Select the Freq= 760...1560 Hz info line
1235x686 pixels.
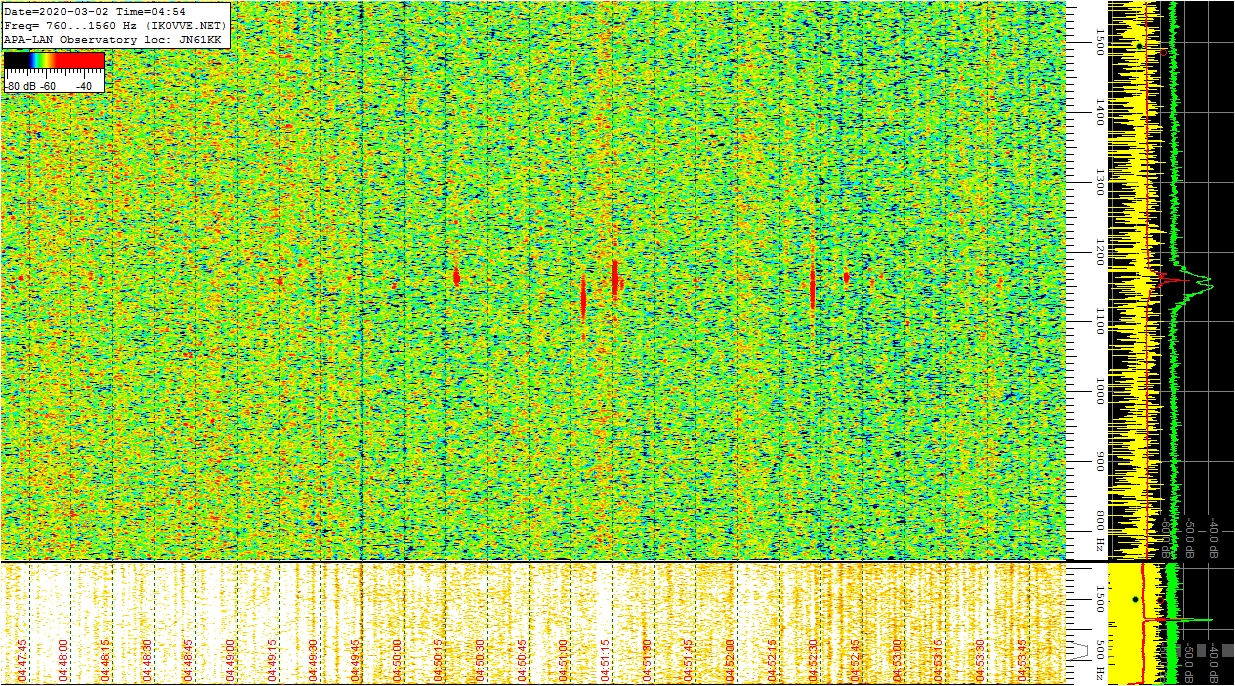115,25
